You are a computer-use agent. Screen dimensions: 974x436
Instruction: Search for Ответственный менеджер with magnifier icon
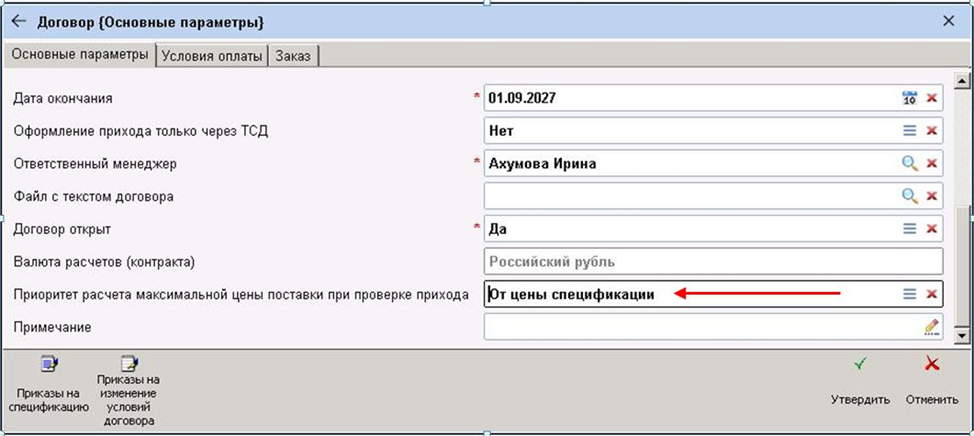(909, 163)
